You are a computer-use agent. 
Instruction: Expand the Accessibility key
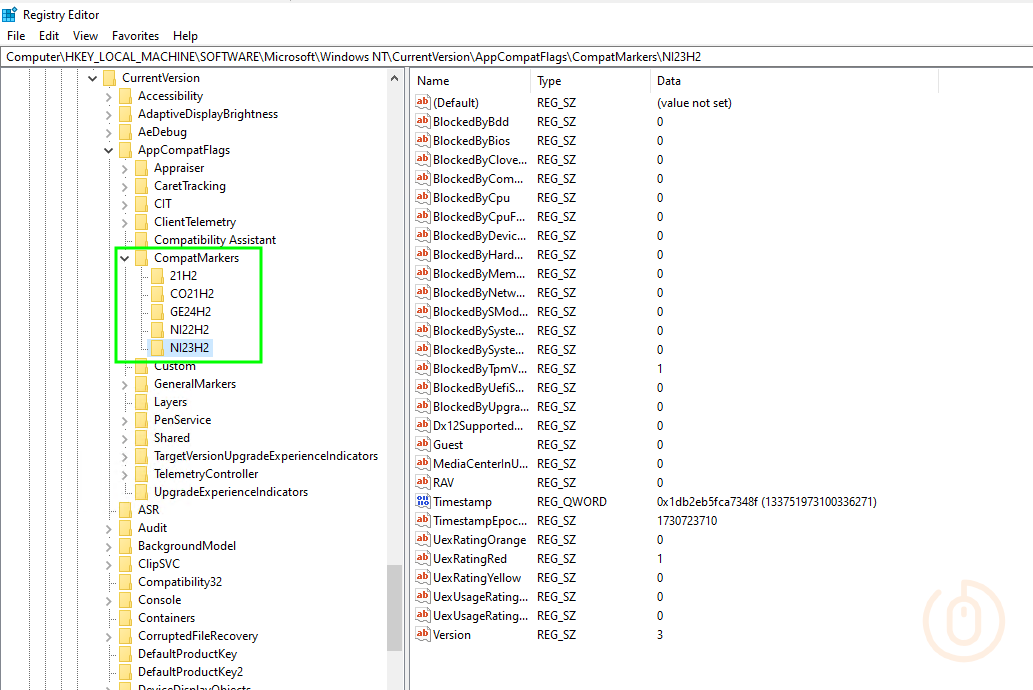coord(109,96)
